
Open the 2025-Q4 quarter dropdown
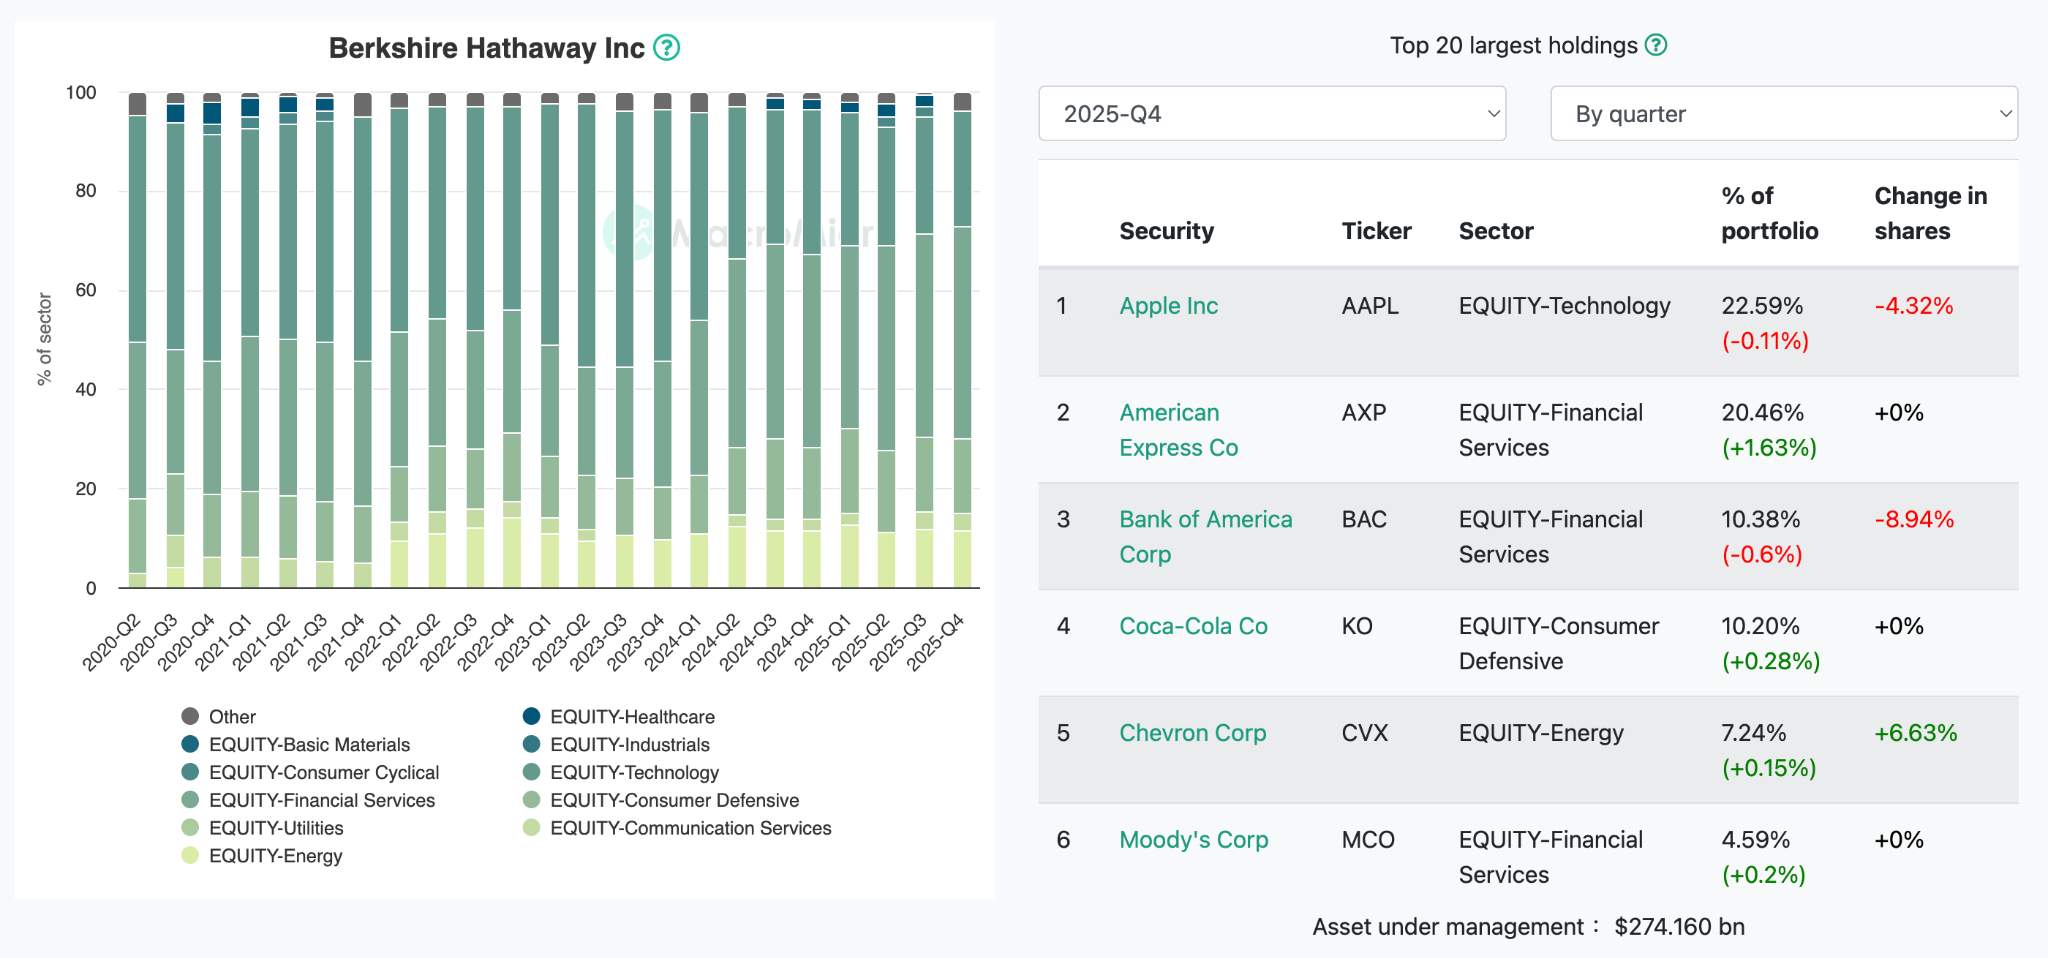coord(1272,114)
